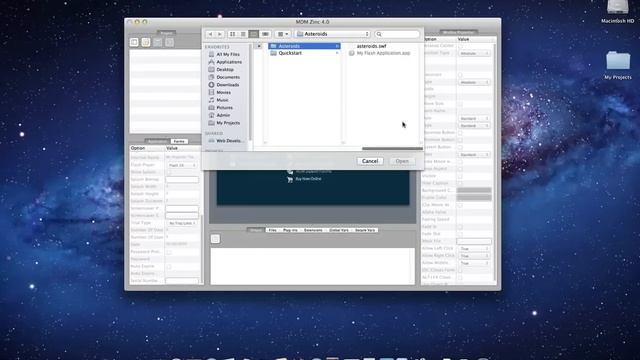Go to Desktop in sidebar
640x360 pixels.
221,70
